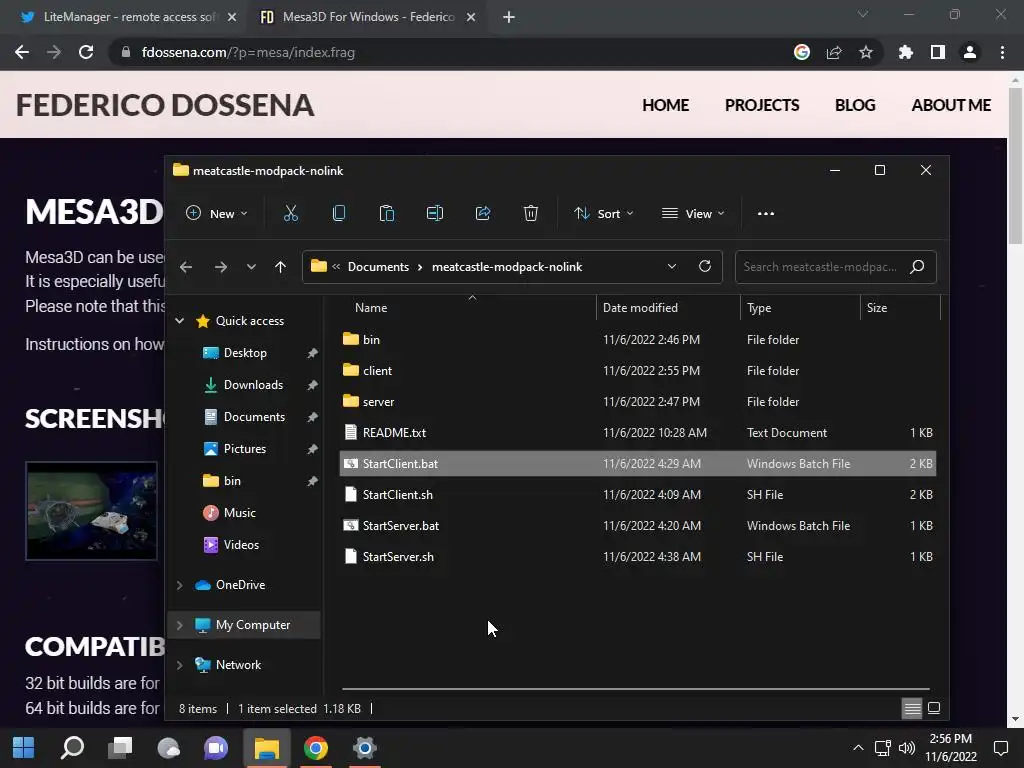Click the Delete trash can icon
Image resolution: width=1024 pixels, height=768 pixels.
(x=531, y=214)
